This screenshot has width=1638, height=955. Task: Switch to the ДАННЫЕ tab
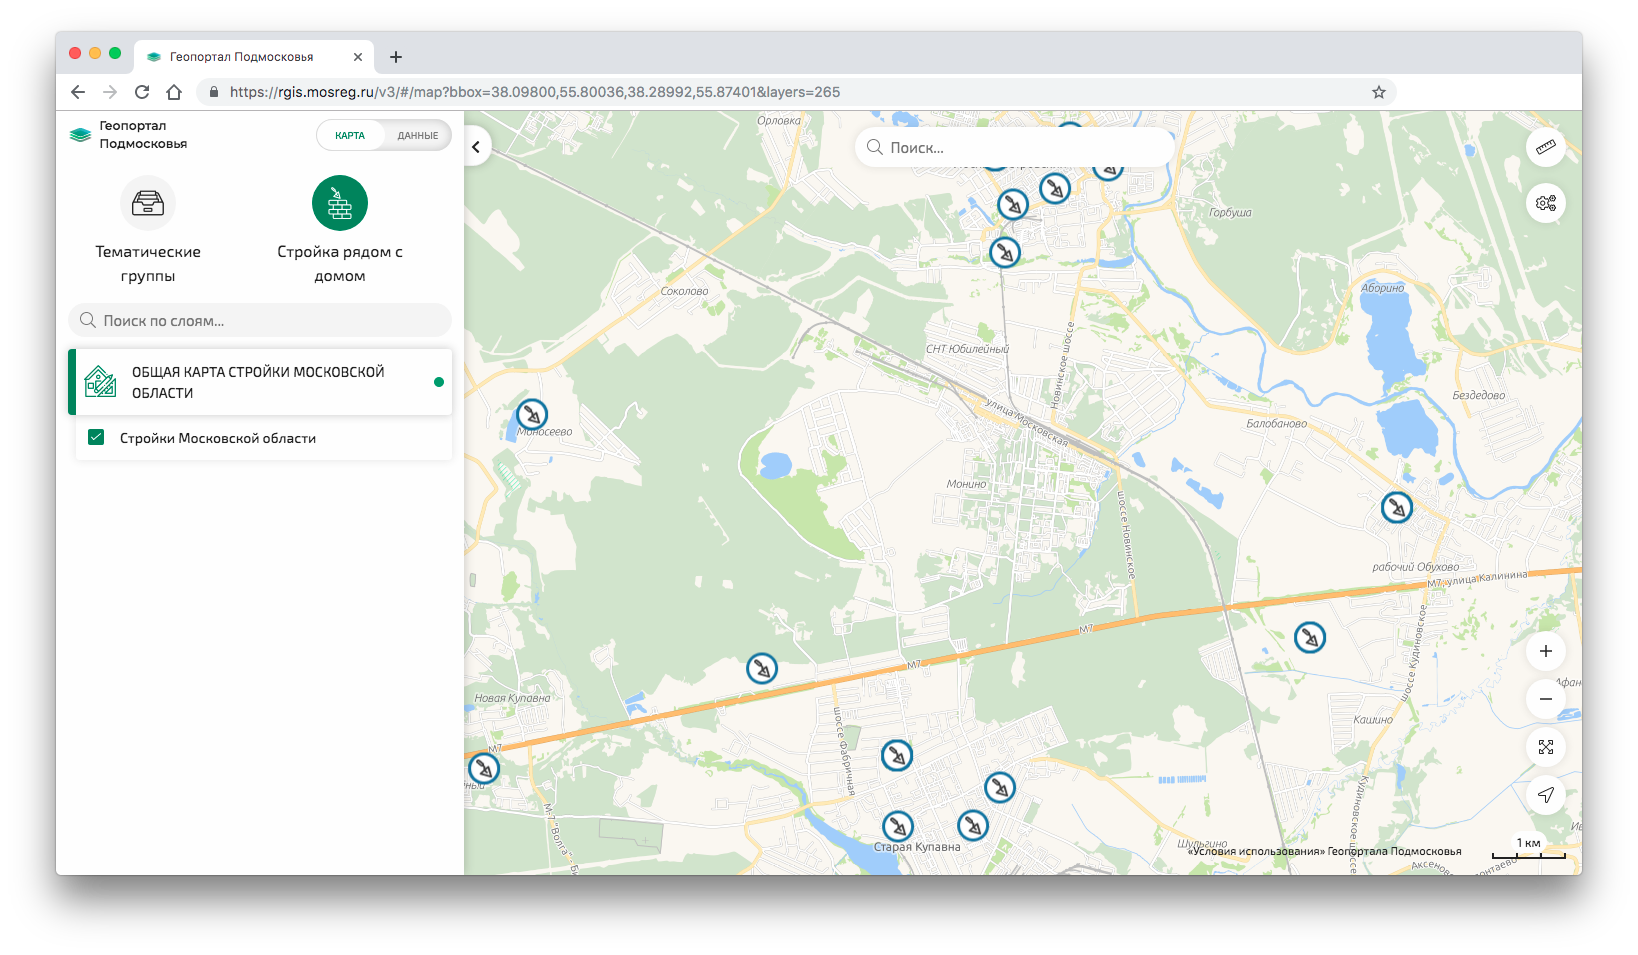419,134
